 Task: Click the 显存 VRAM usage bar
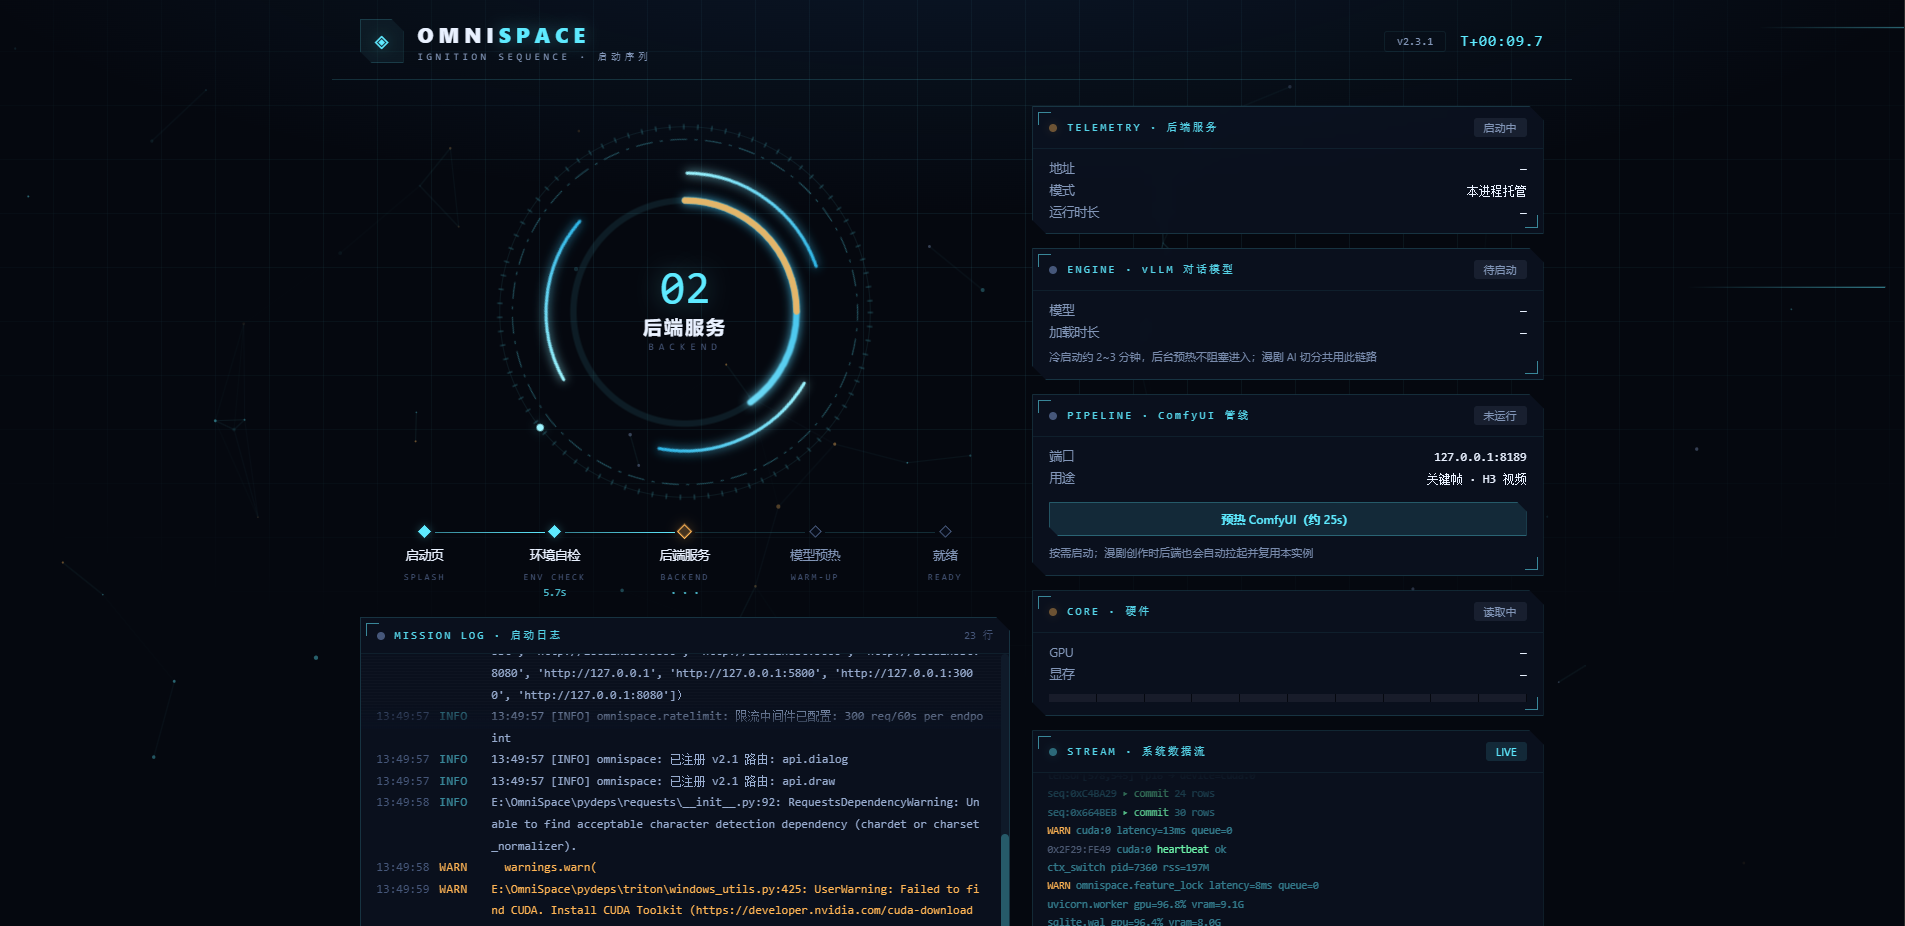tap(1287, 698)
